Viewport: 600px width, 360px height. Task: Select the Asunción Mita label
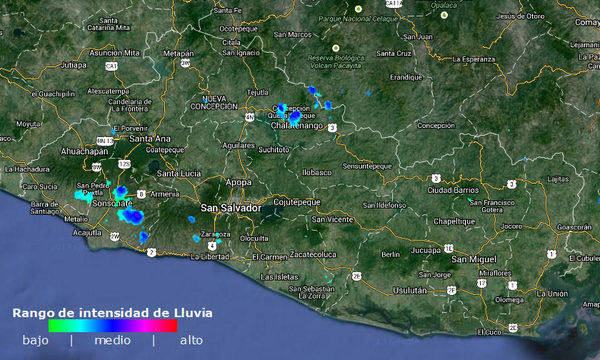point(114,53)
